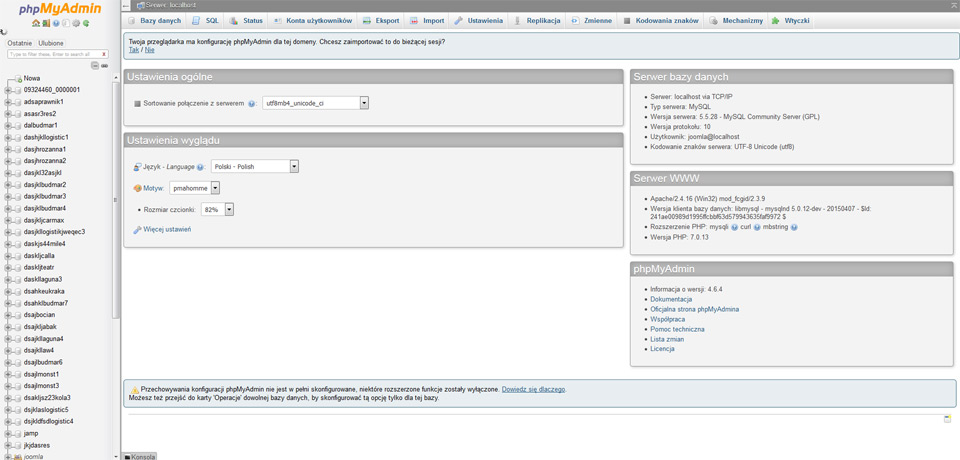960x460 pixels.
Task: Collapse all navigation tree nodes
Action: pos(95,66)
